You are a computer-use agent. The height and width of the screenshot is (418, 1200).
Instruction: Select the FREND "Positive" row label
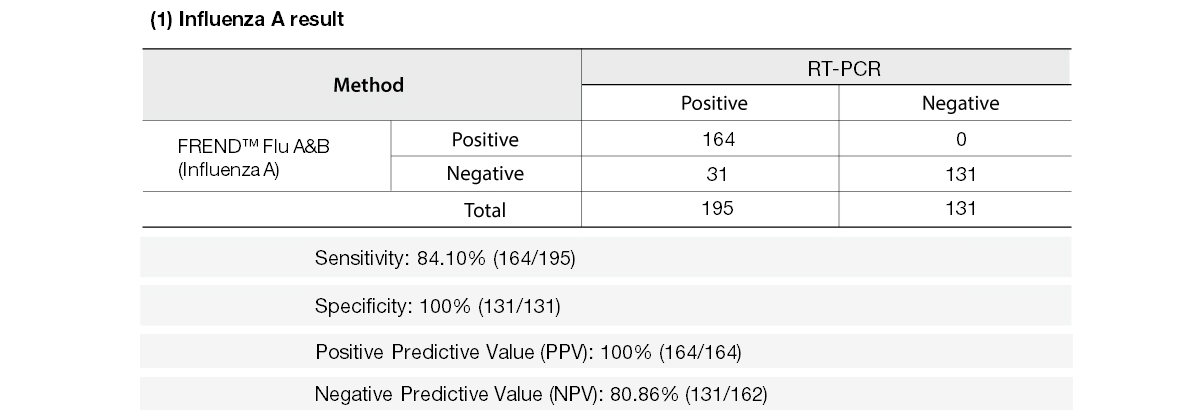click(x=485, y=139)
